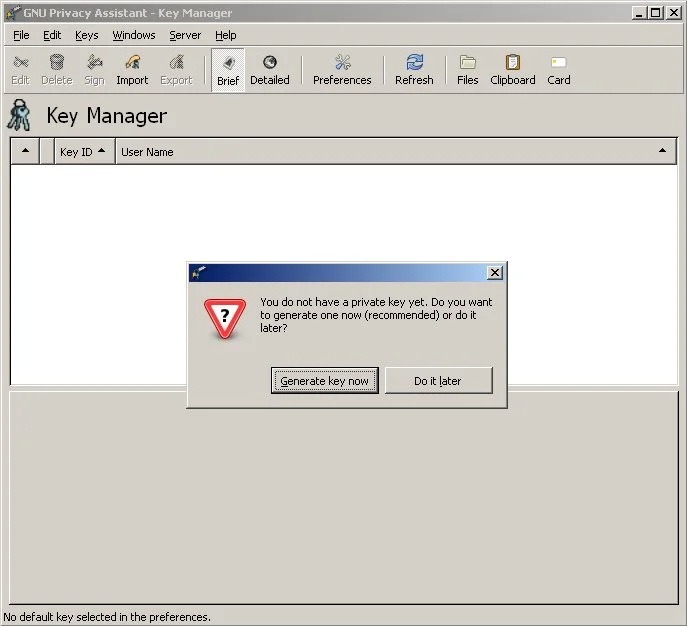
Task: Open the File menu
Action: 21,35
